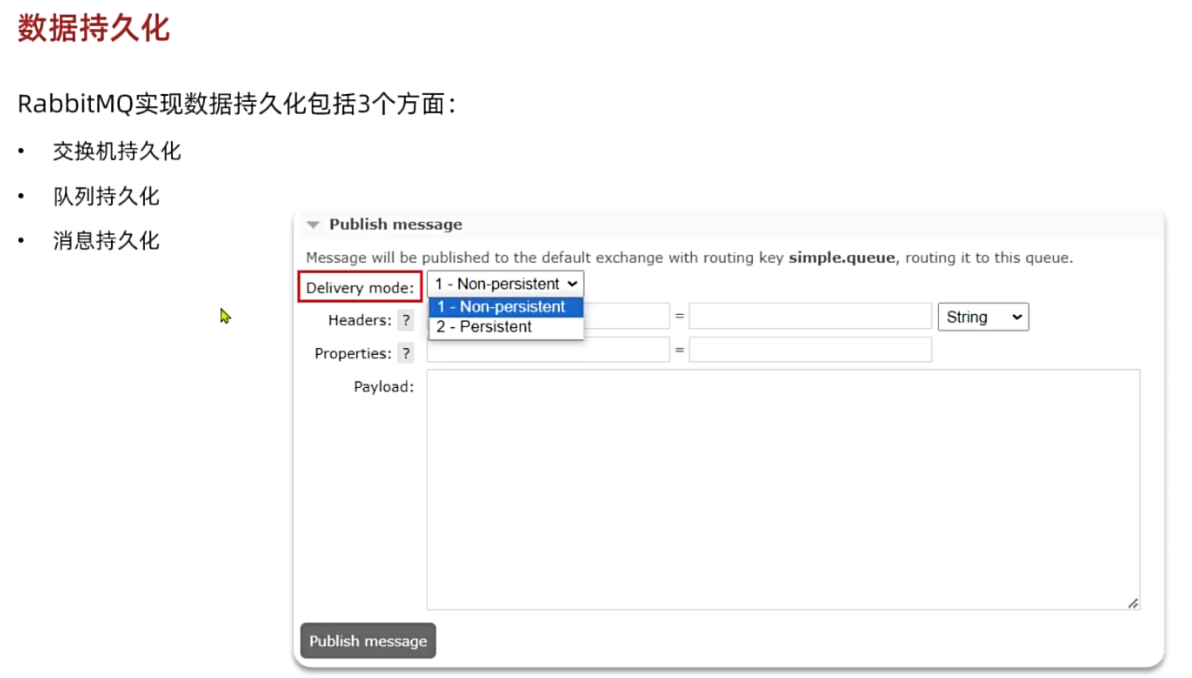Click the 'Payload:' label
Image resolution: width=1192 pixels, height=678 pixels.
tap(384, 387)
